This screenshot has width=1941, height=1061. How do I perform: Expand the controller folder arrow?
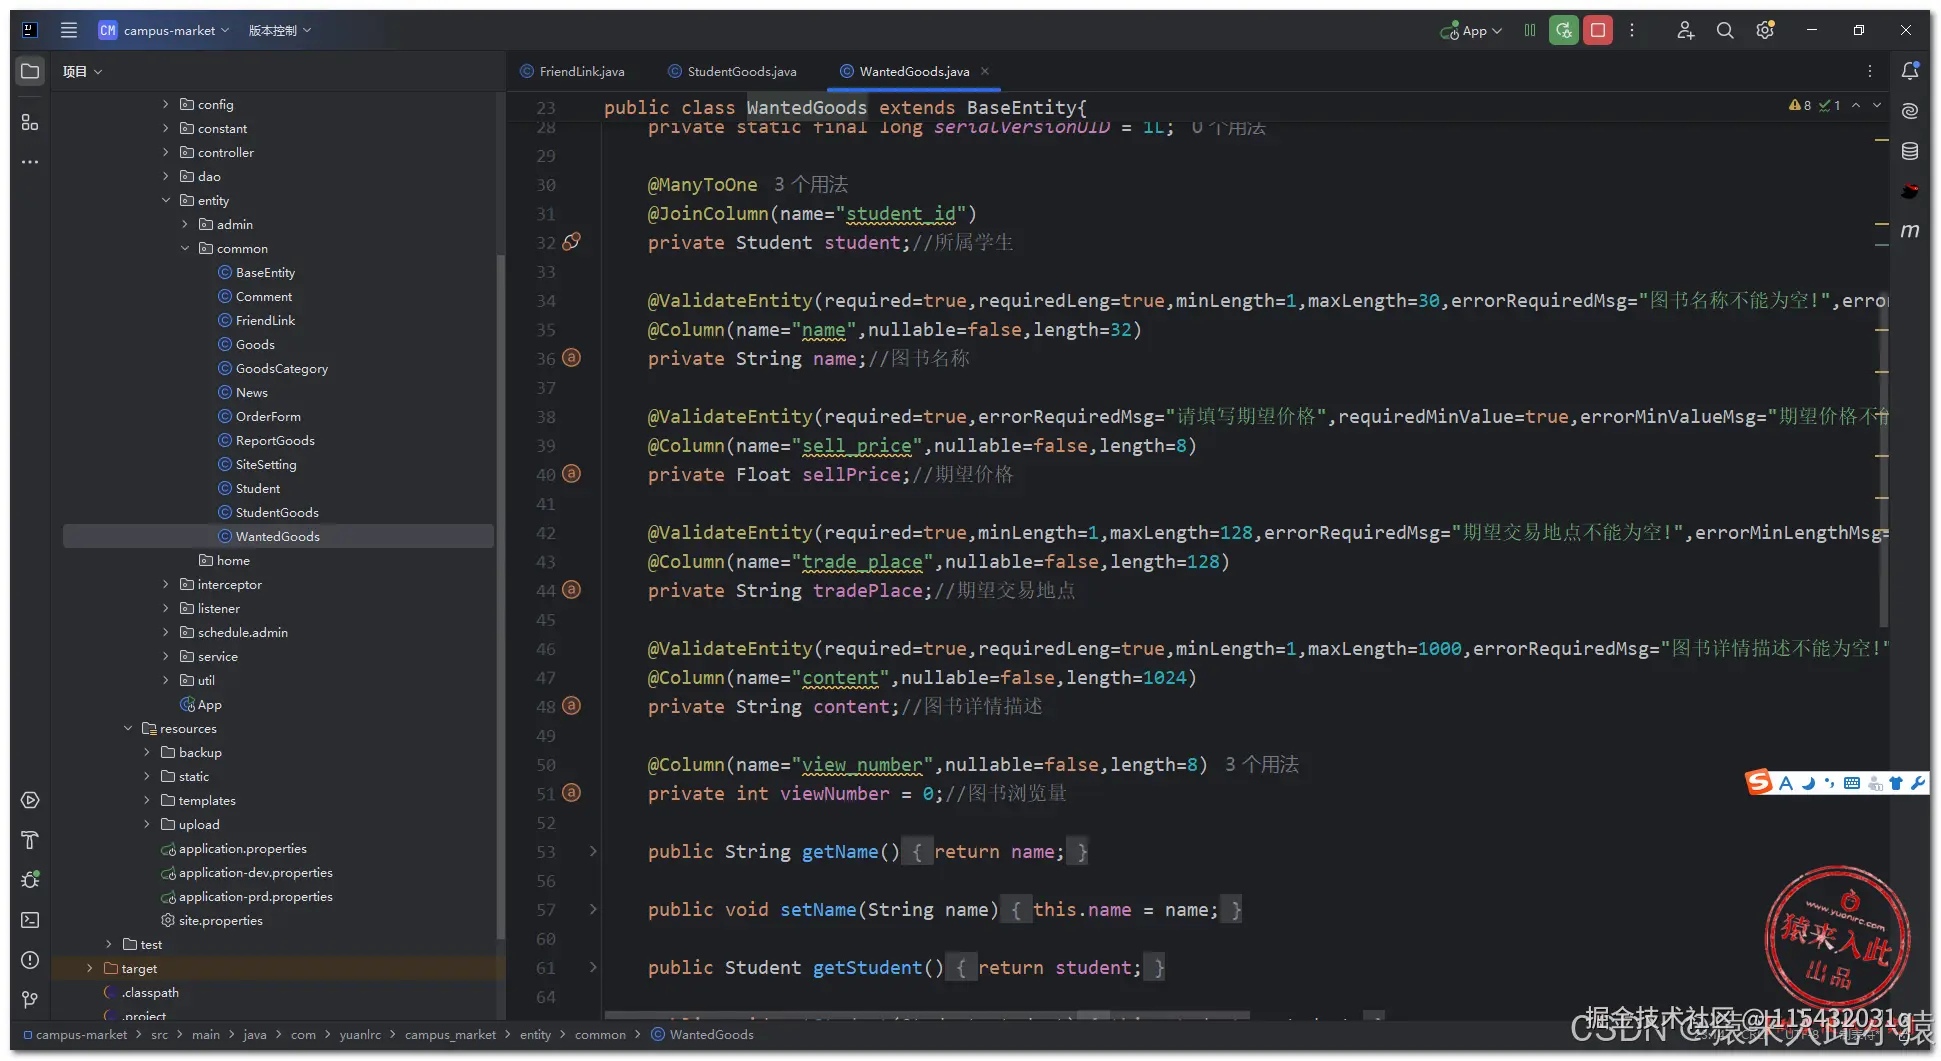pos(166,152)
